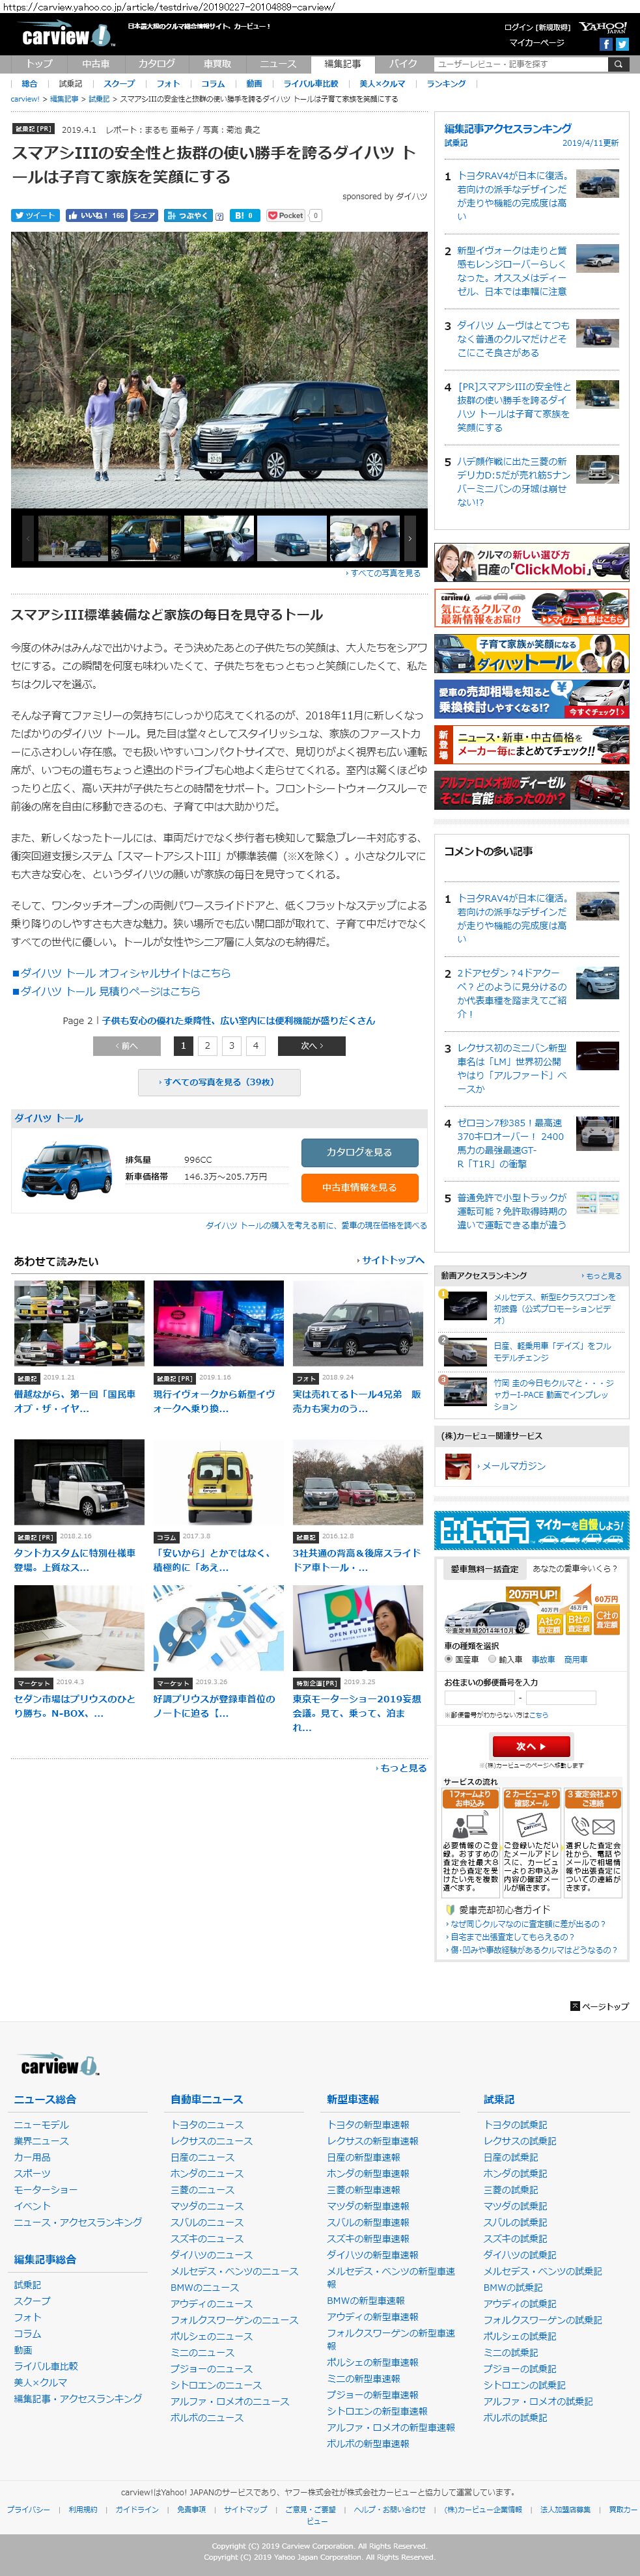Screen dimensions: 640x2576
Task: Open ranking item トヨタRAV4が日本に復活
Action: pos(512,195)
